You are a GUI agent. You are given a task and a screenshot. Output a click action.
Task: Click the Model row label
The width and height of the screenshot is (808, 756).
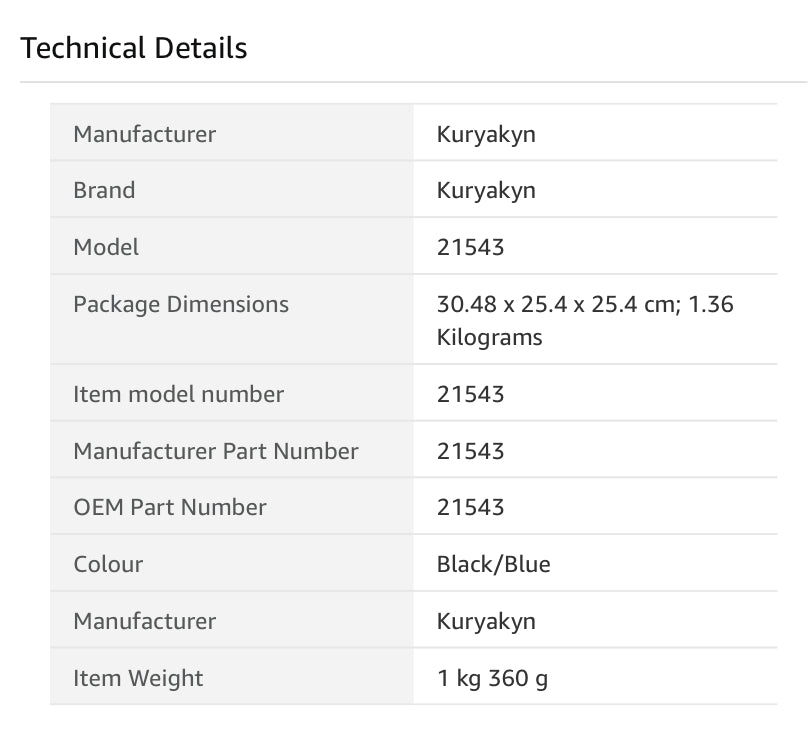tap(106, 247)
